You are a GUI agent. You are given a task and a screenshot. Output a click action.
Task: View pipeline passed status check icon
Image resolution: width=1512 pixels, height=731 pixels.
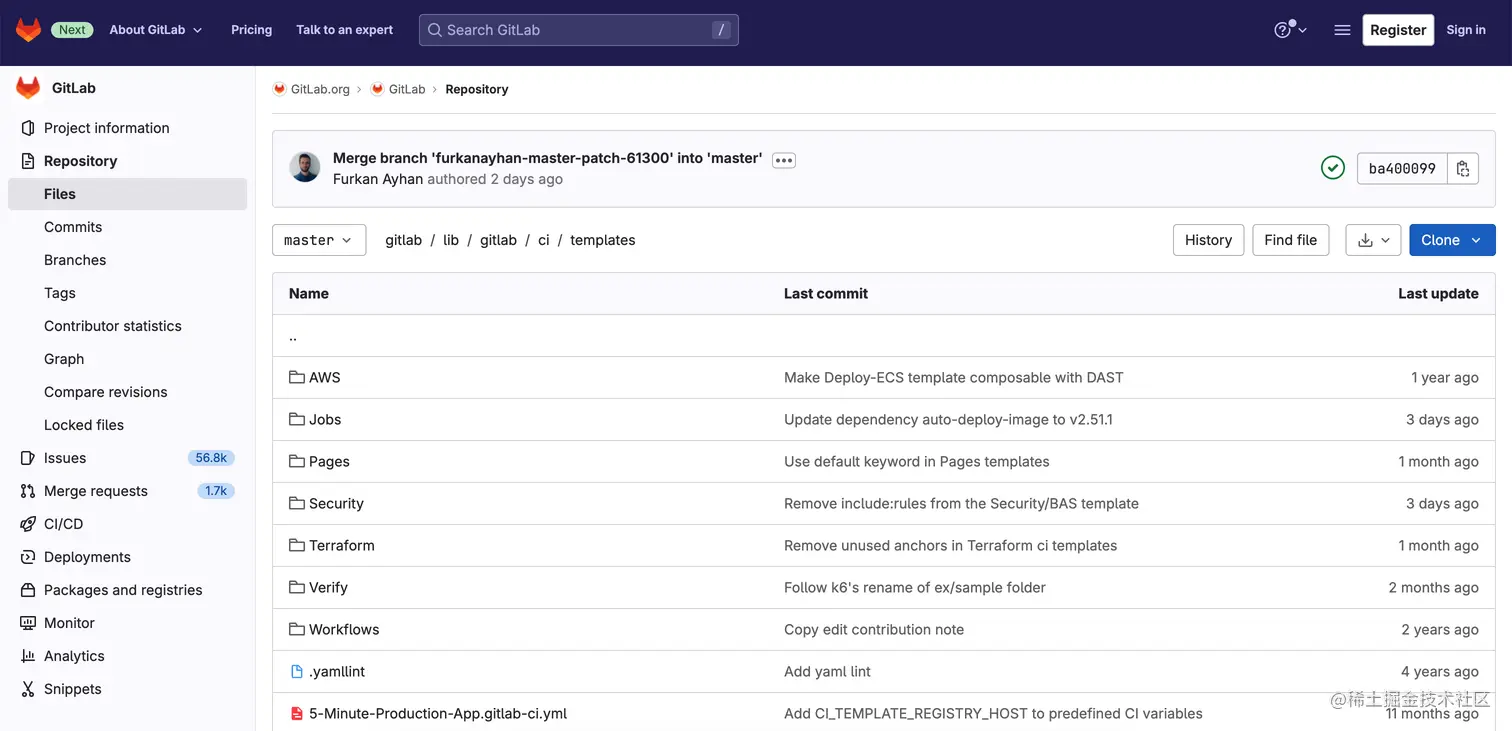(x=1333, y=168)
